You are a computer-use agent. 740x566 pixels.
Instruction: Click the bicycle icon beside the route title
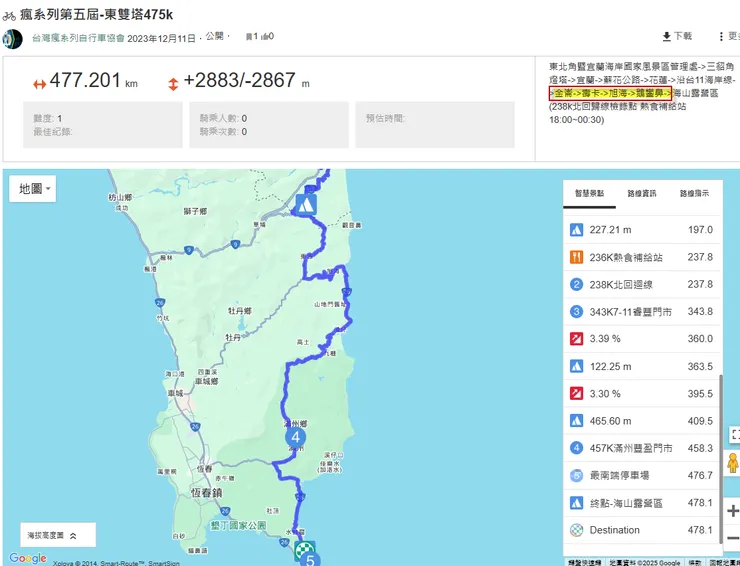[x=9, y=16]
